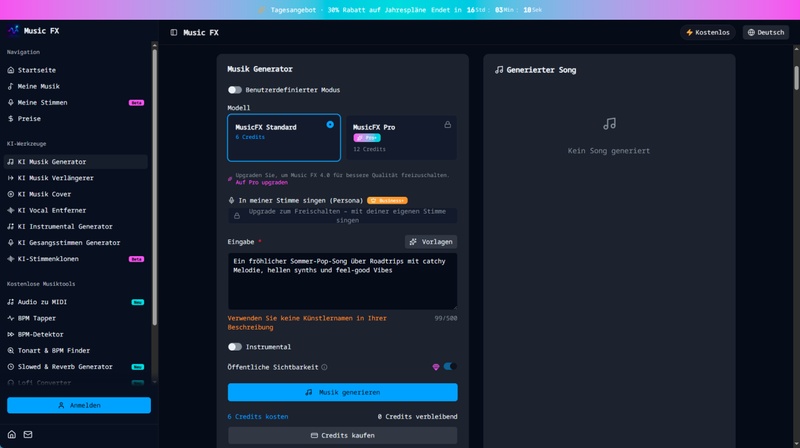This screenshot has height=448, width=800.
Task: Click the Kein Song generiert text
Action: coord(609,151)
